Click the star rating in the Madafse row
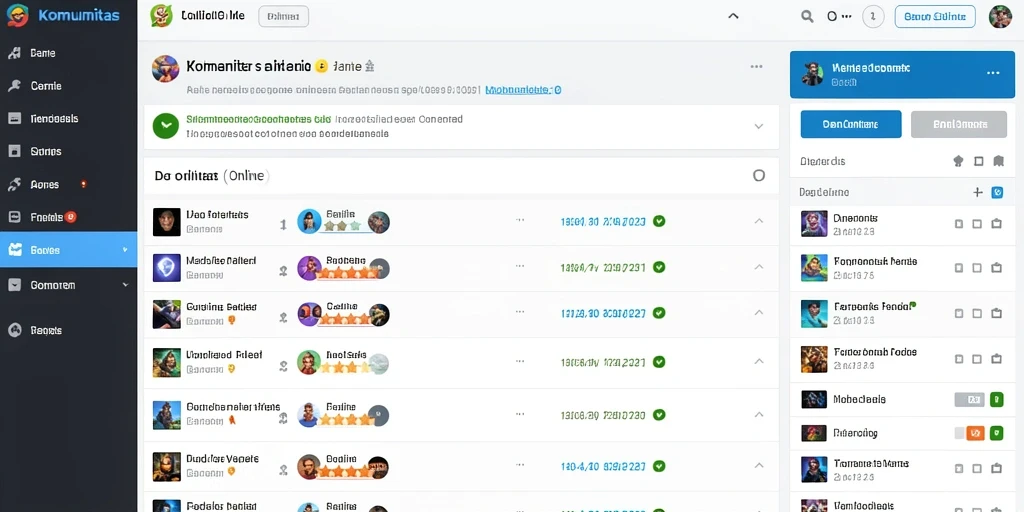The image size is (1024, 512). pos(347,272)
